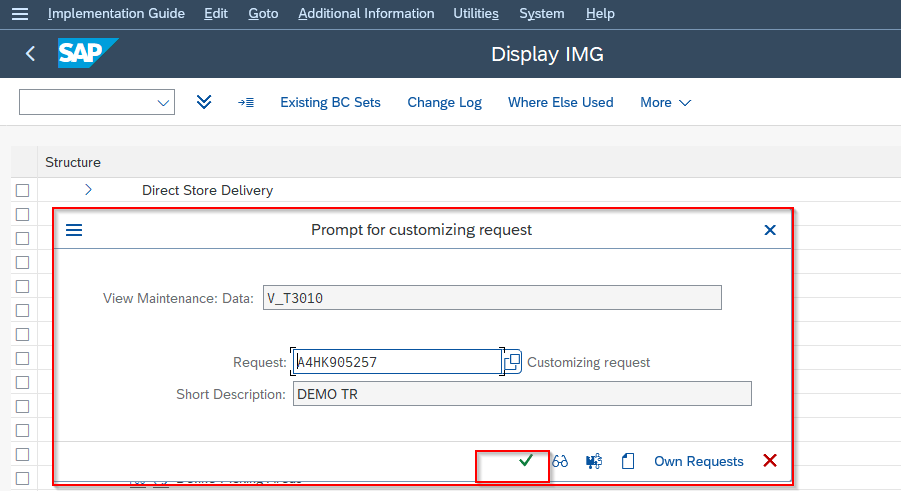Confirm request with green checkmark
901x491 pixels.
[526, 461]
